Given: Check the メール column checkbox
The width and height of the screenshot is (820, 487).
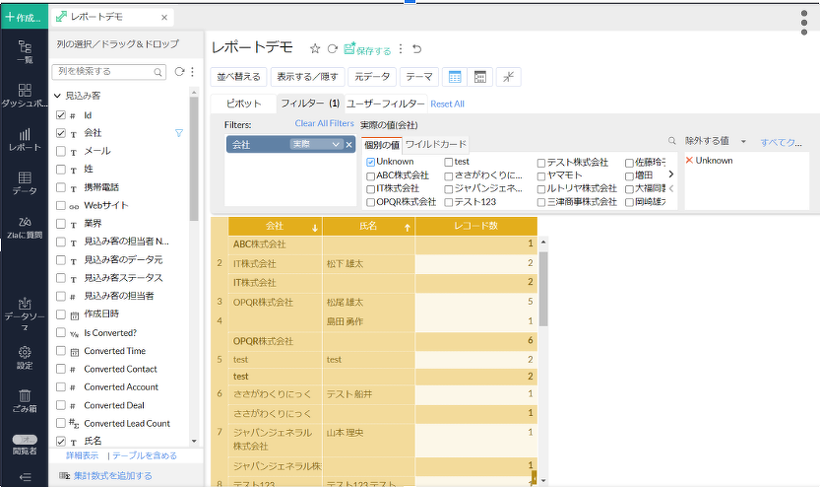Looking at the screenshot, I should (61, 151).
